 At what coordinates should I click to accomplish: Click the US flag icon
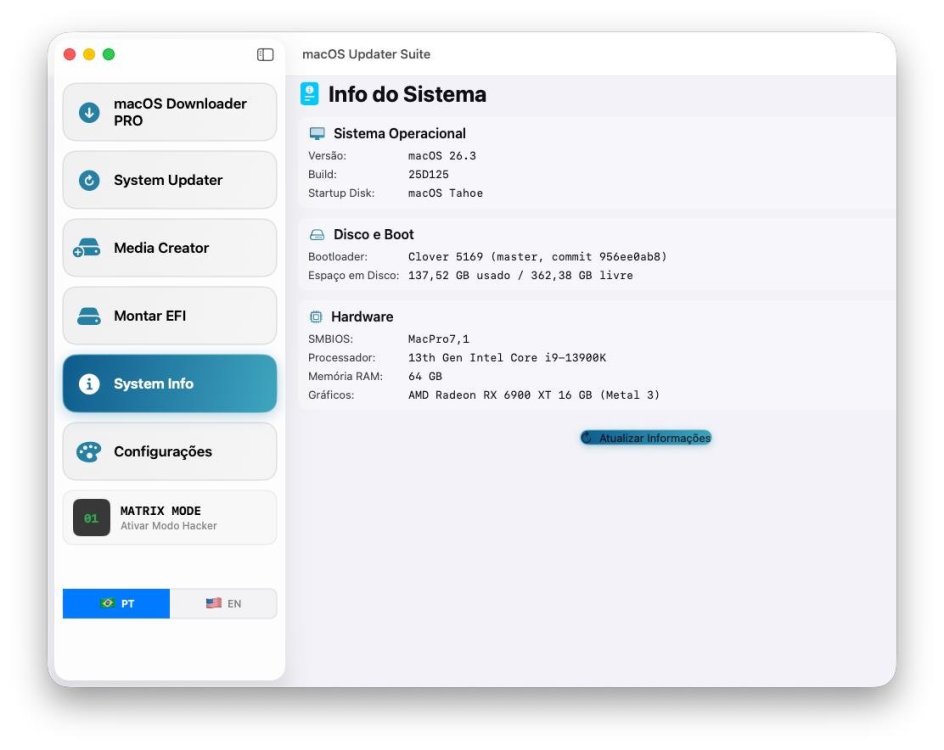[214, 603]
